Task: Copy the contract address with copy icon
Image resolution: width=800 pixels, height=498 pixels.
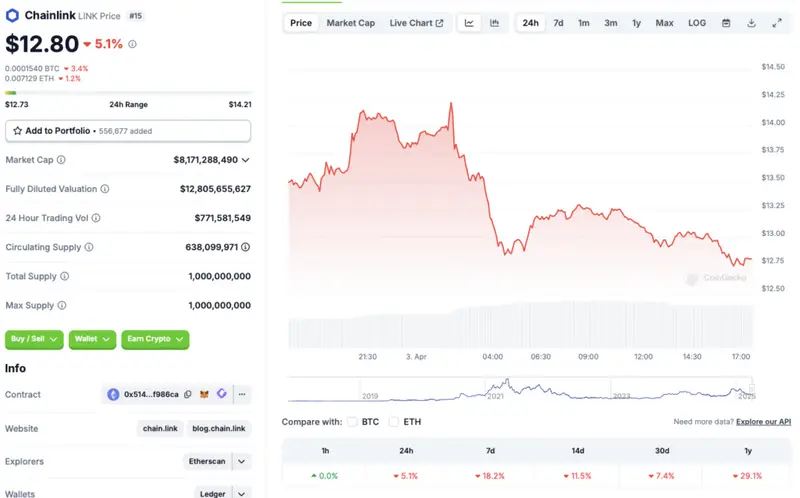Action: tap(188, 394)
